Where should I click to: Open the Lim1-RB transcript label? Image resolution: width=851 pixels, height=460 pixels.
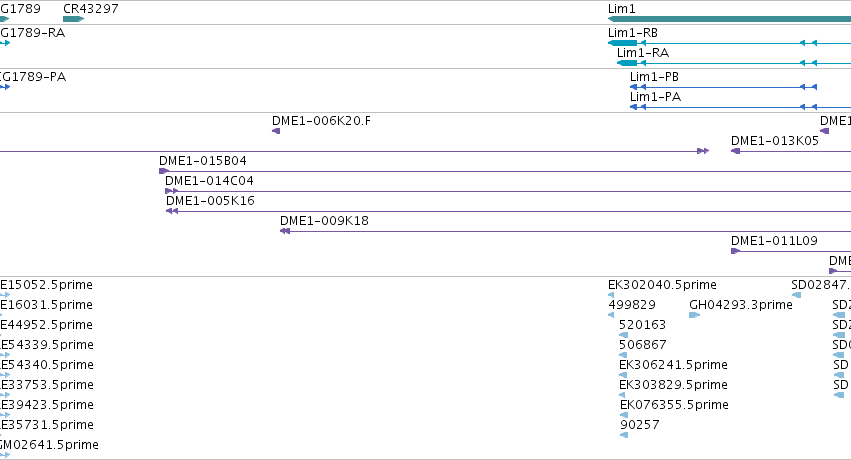click(x=633, y=33)
